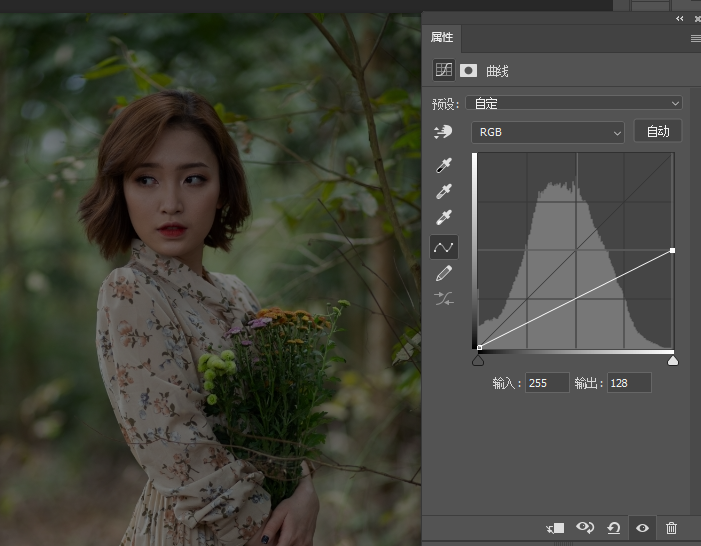
Task: Click the layer mask icon
Action: [468, 70]
